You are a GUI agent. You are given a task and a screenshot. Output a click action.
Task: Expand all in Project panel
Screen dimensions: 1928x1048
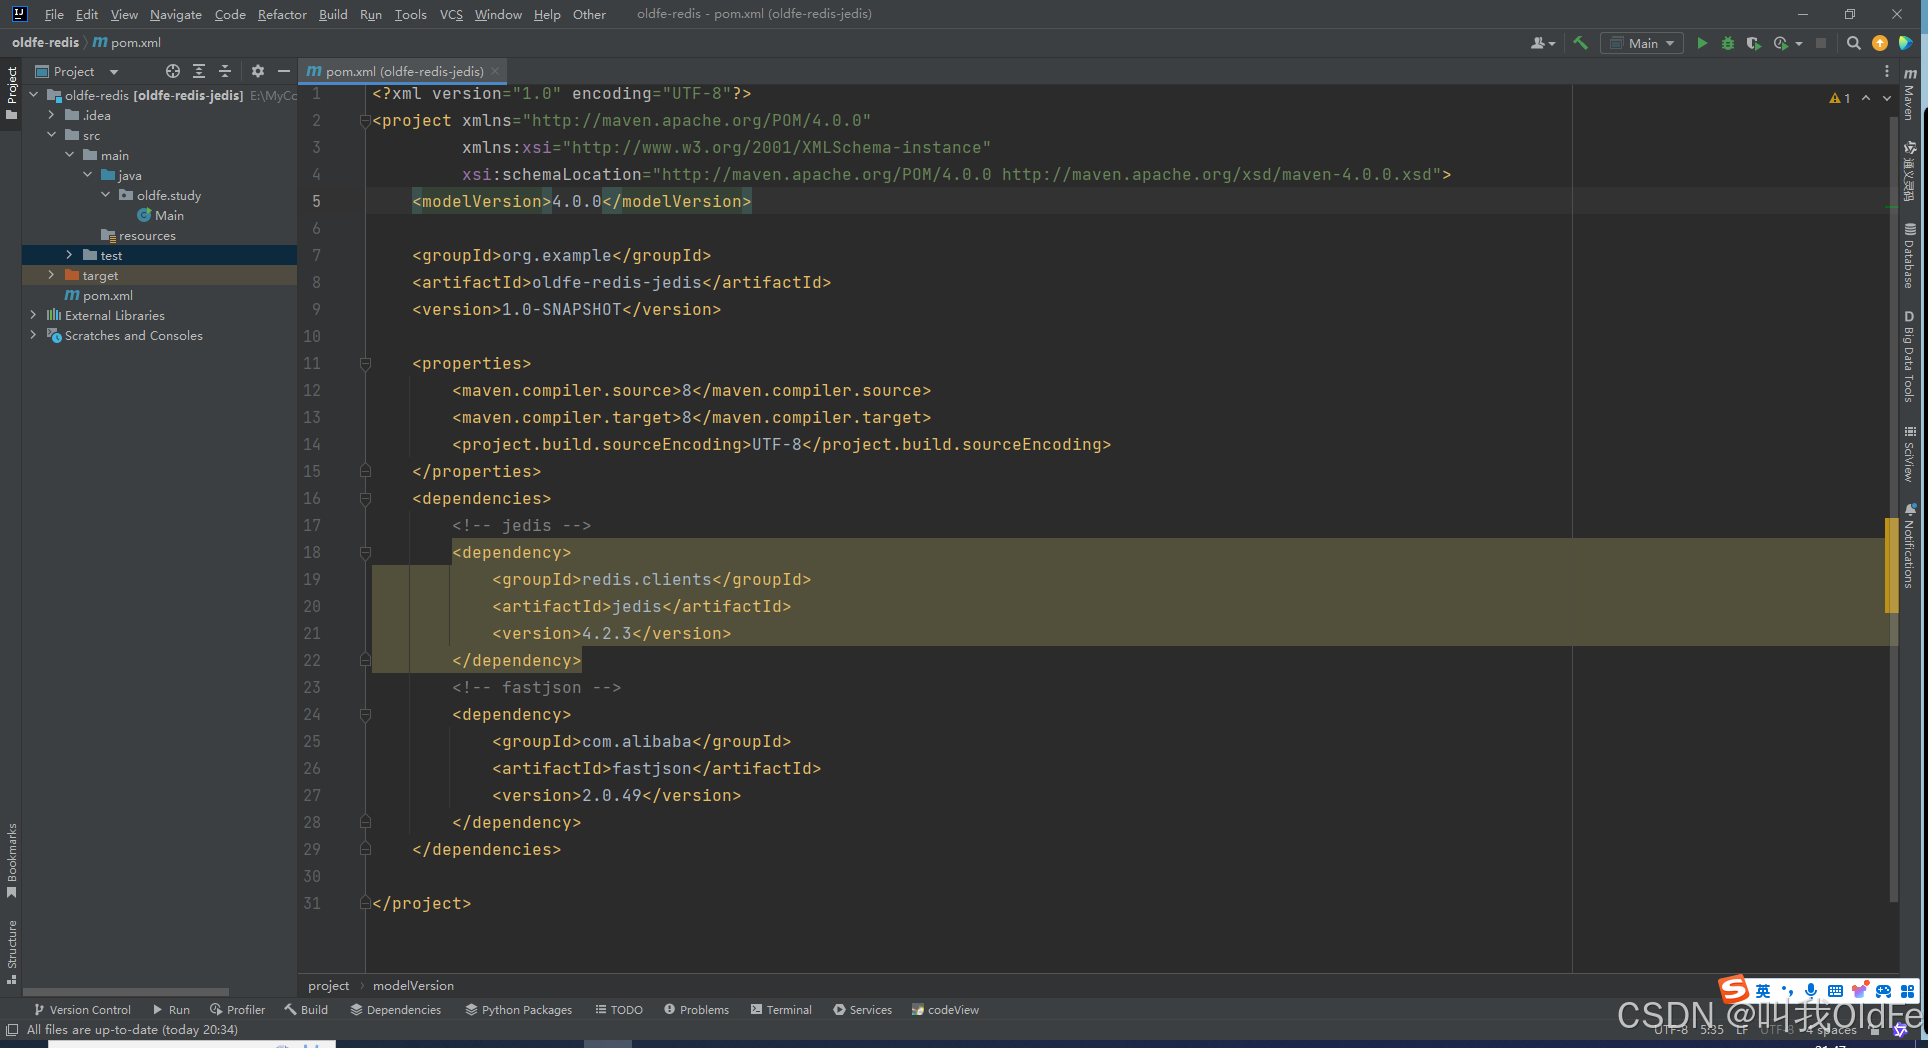click(199, 71)
